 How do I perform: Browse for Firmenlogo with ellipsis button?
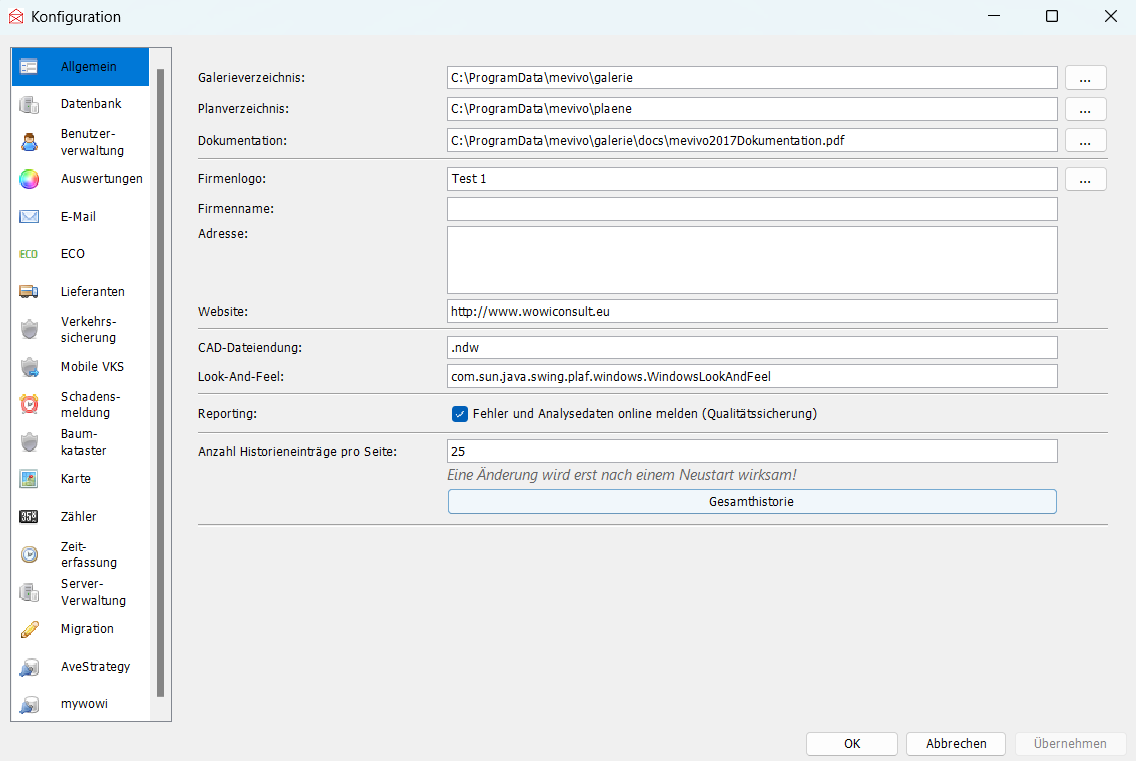click(x=1085, y=179)
